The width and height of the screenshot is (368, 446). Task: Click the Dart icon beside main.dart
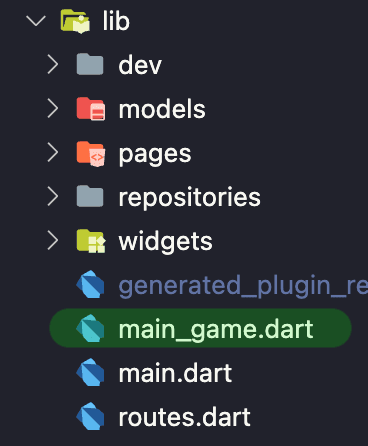click(x=90, y=372)
